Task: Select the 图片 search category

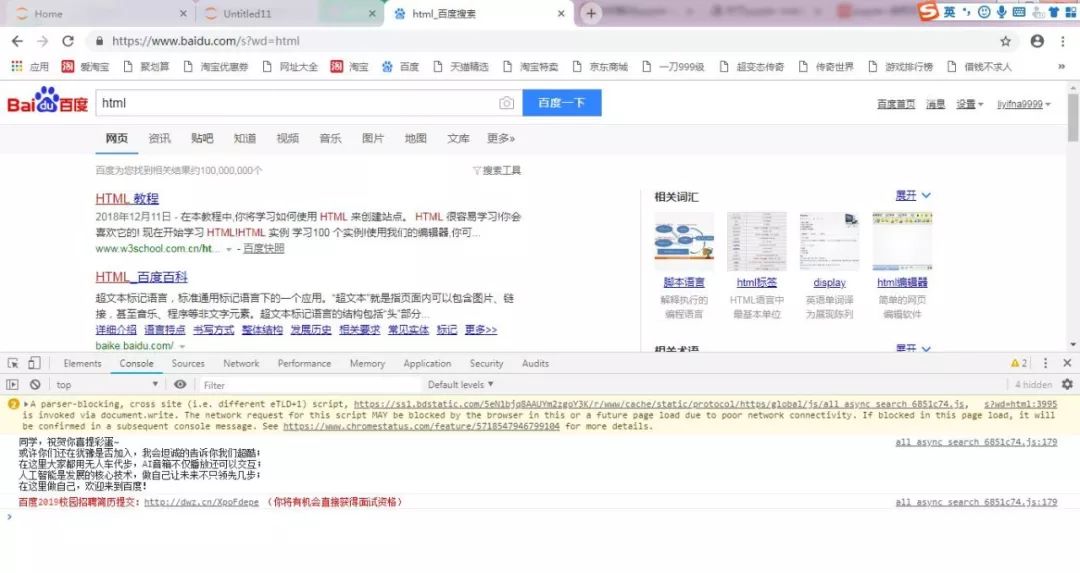Action: point(373,138)
